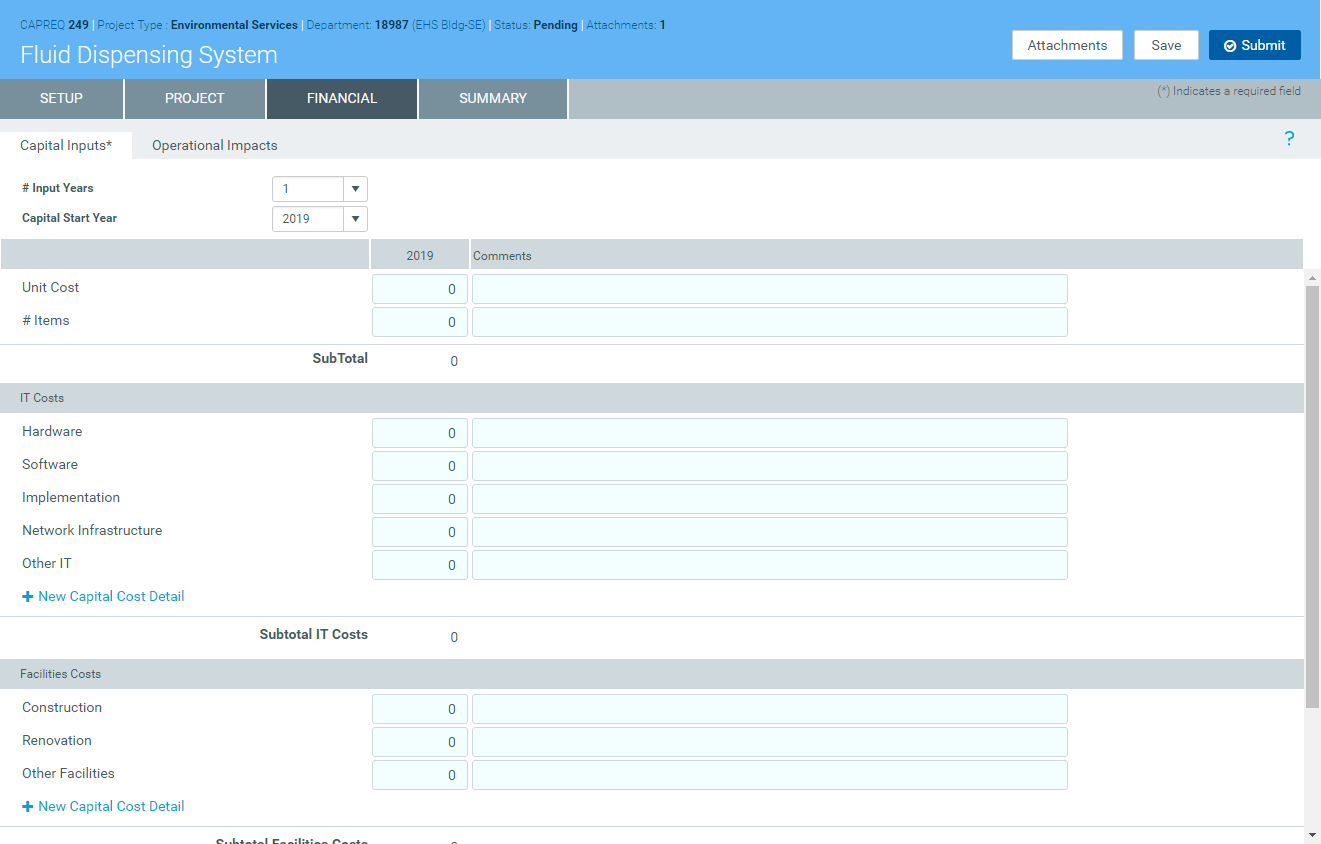Click New Capital Cost Detail link under IT Costs

pyautogui.click(x=111, y=597)
